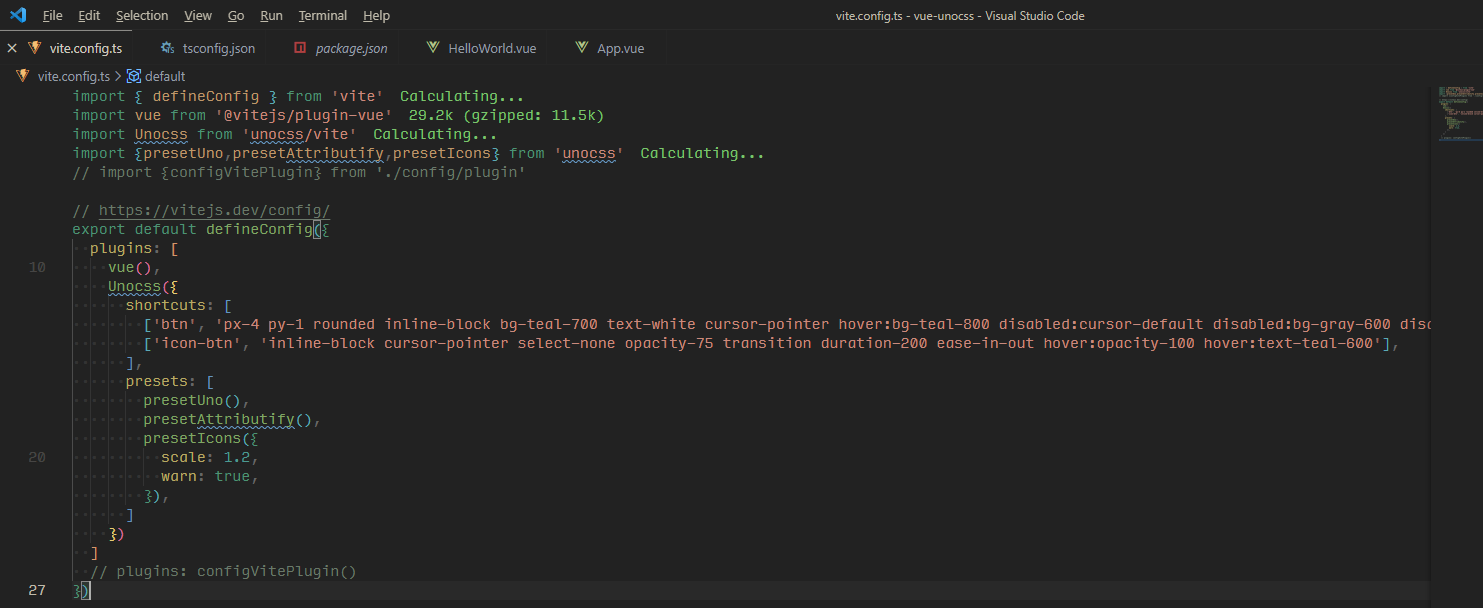
Task: Open the Terminal menu
Action: [322, 15]
